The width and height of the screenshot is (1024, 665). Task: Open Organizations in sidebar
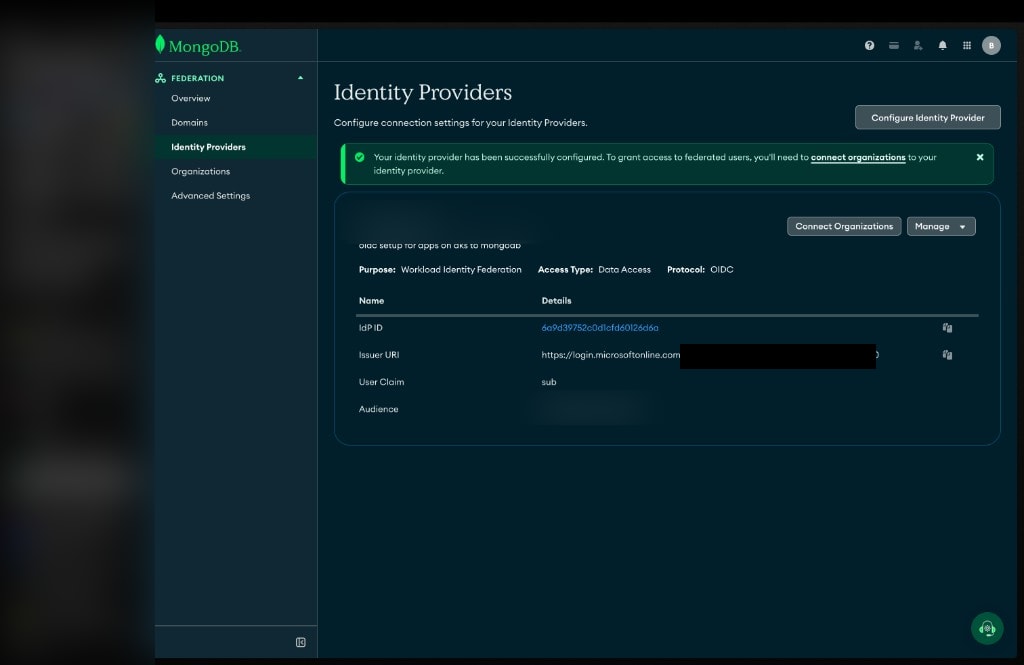click(x=200, y=171)
